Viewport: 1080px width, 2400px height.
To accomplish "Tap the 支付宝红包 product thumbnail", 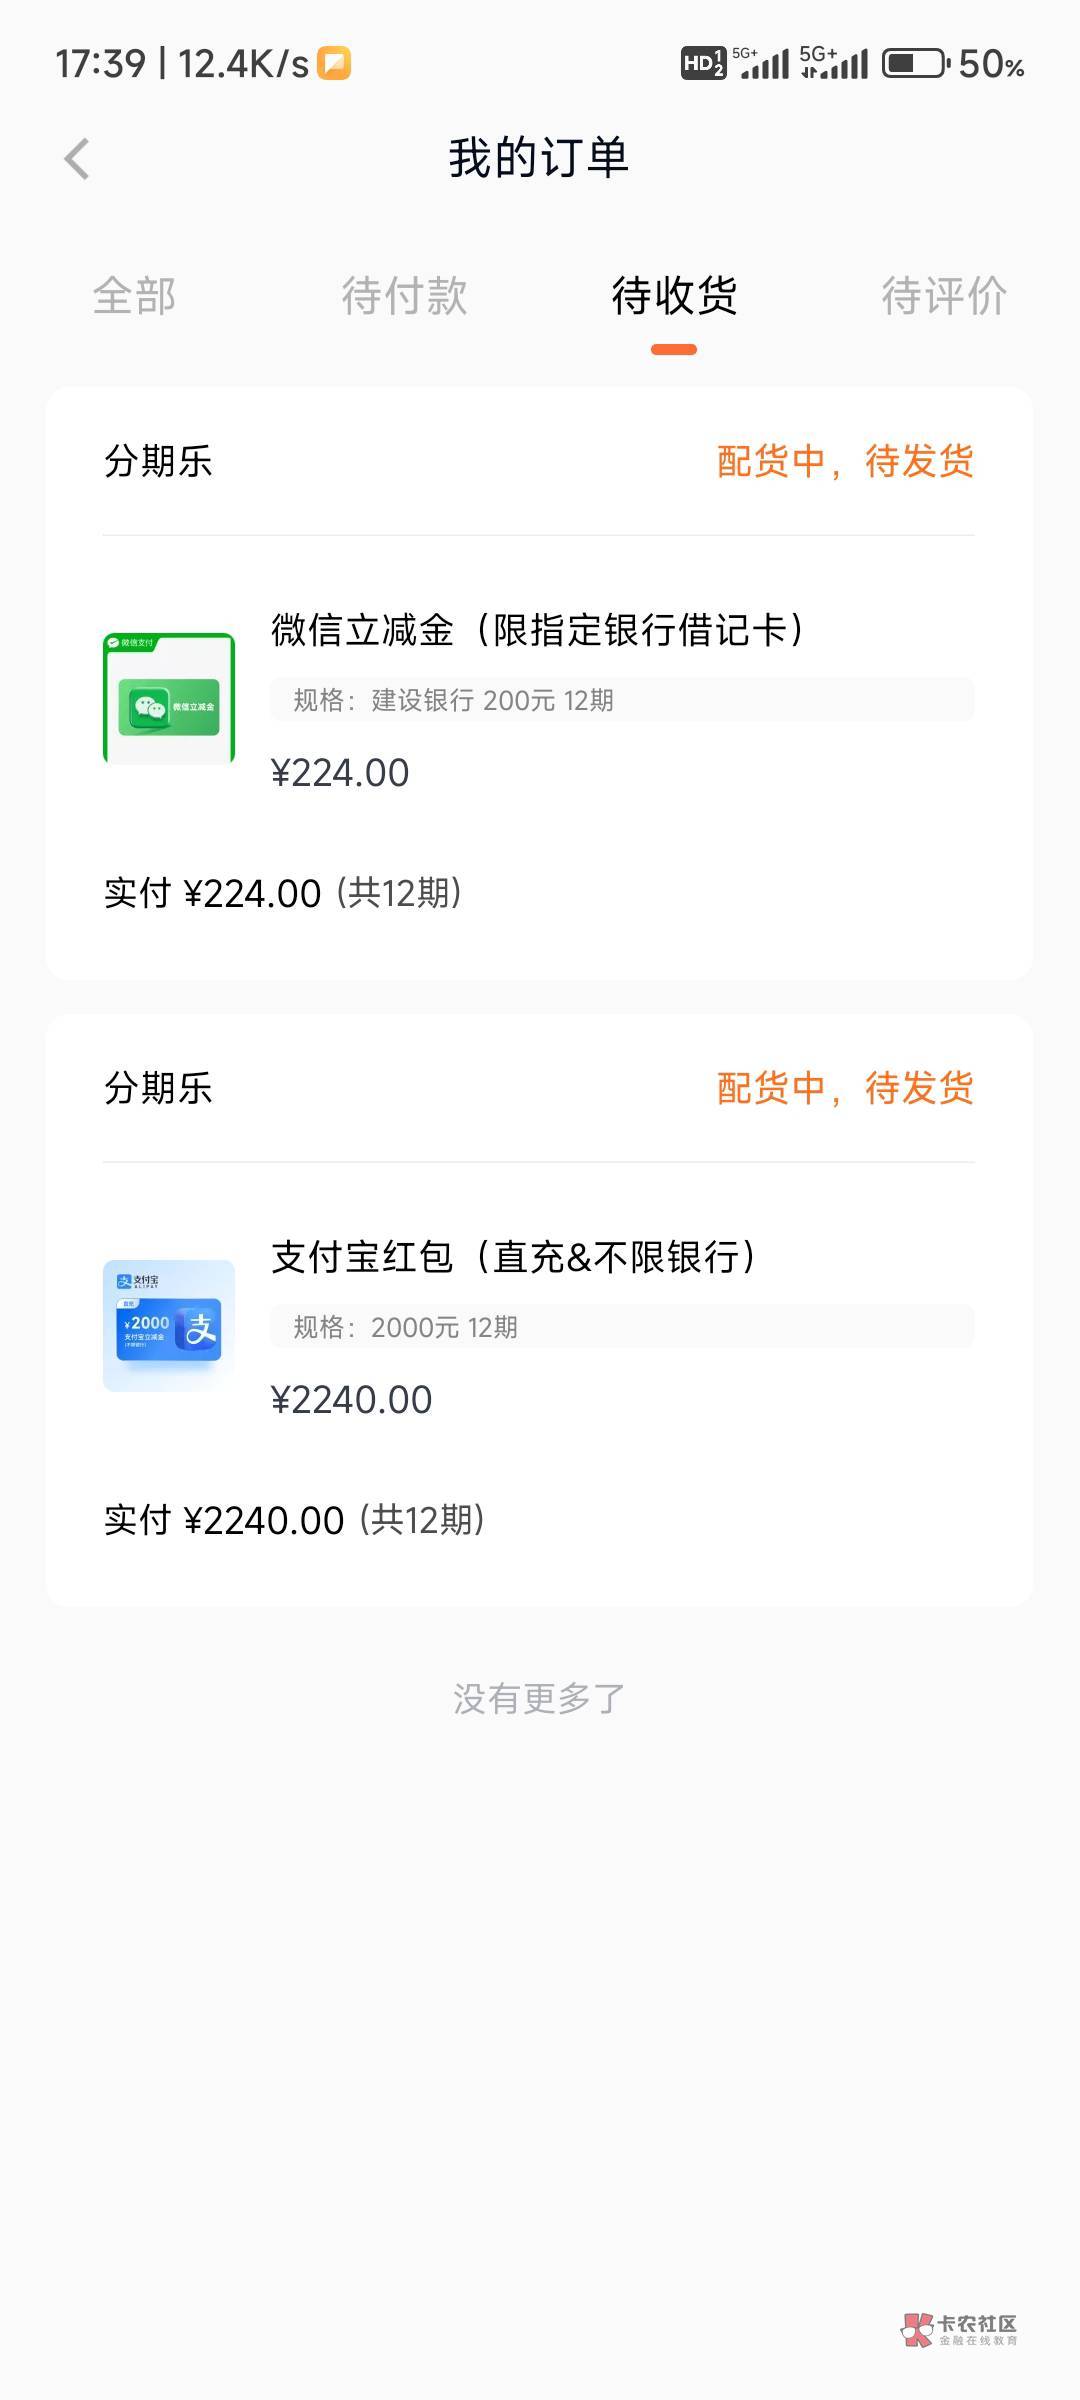I will click(x=169, y=1325).
